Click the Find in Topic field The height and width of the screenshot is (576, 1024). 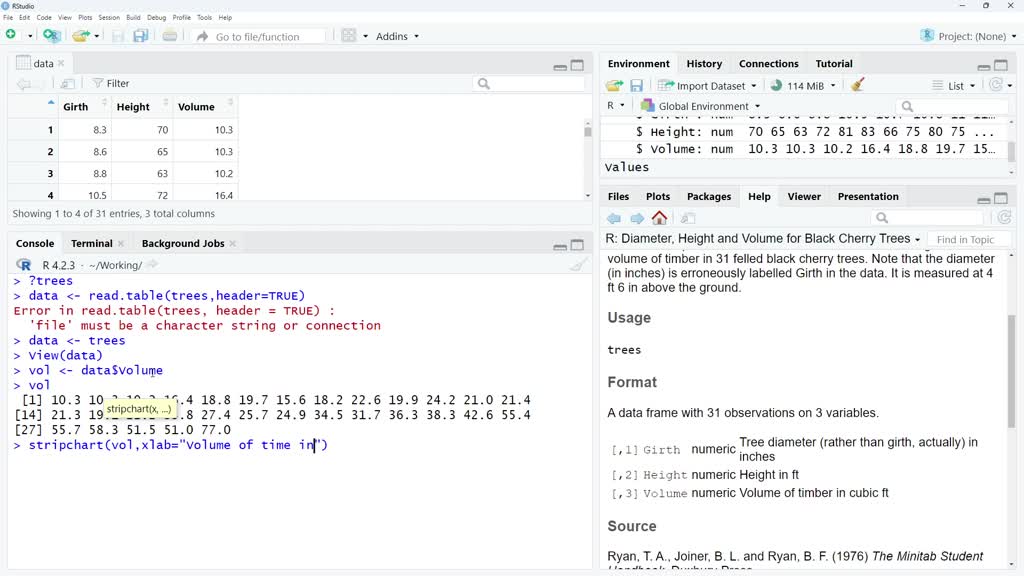coord(969,240)
